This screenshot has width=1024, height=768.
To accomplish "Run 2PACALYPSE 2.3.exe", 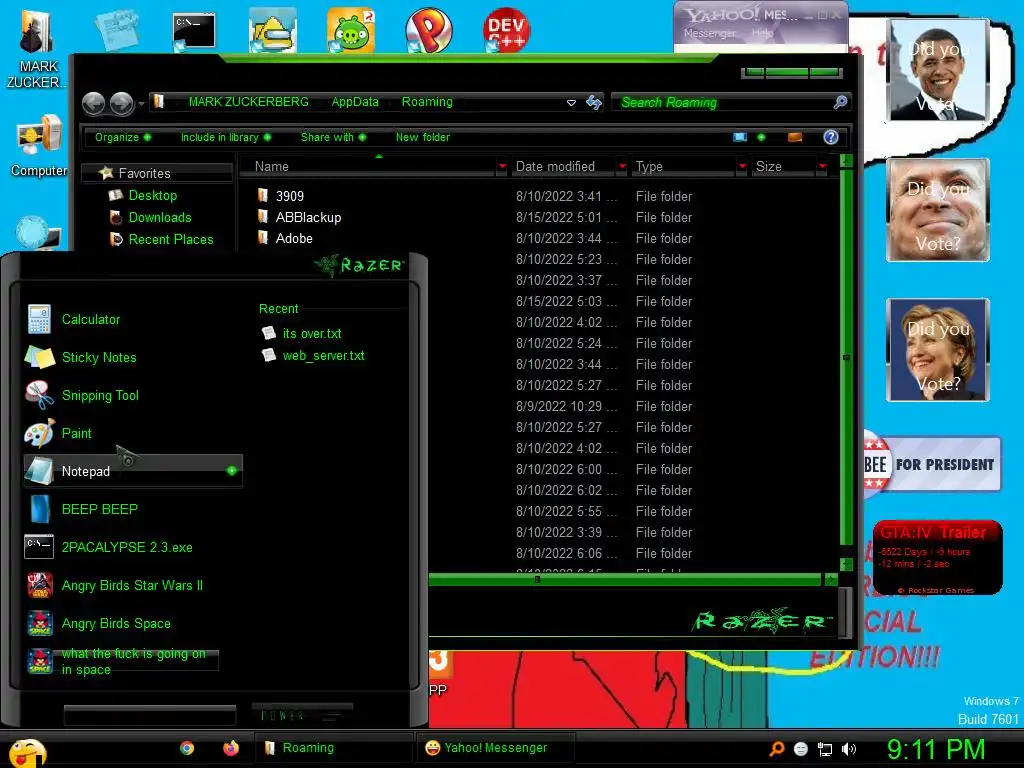I will click(x=127, y=547).
